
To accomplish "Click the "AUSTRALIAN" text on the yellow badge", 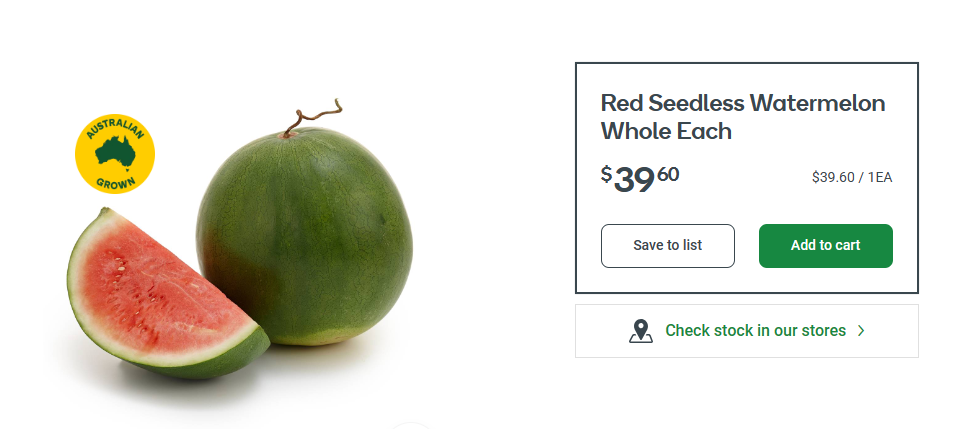I will tap(114, 130).
